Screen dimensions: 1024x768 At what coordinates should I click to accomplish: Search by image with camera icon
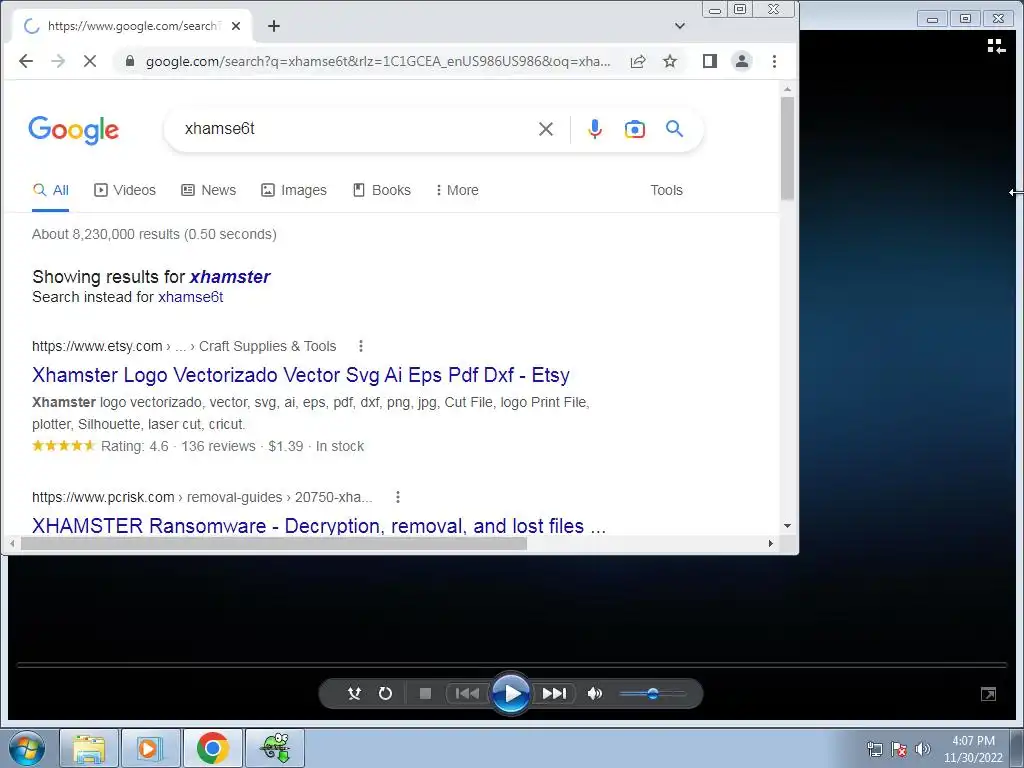635,129
